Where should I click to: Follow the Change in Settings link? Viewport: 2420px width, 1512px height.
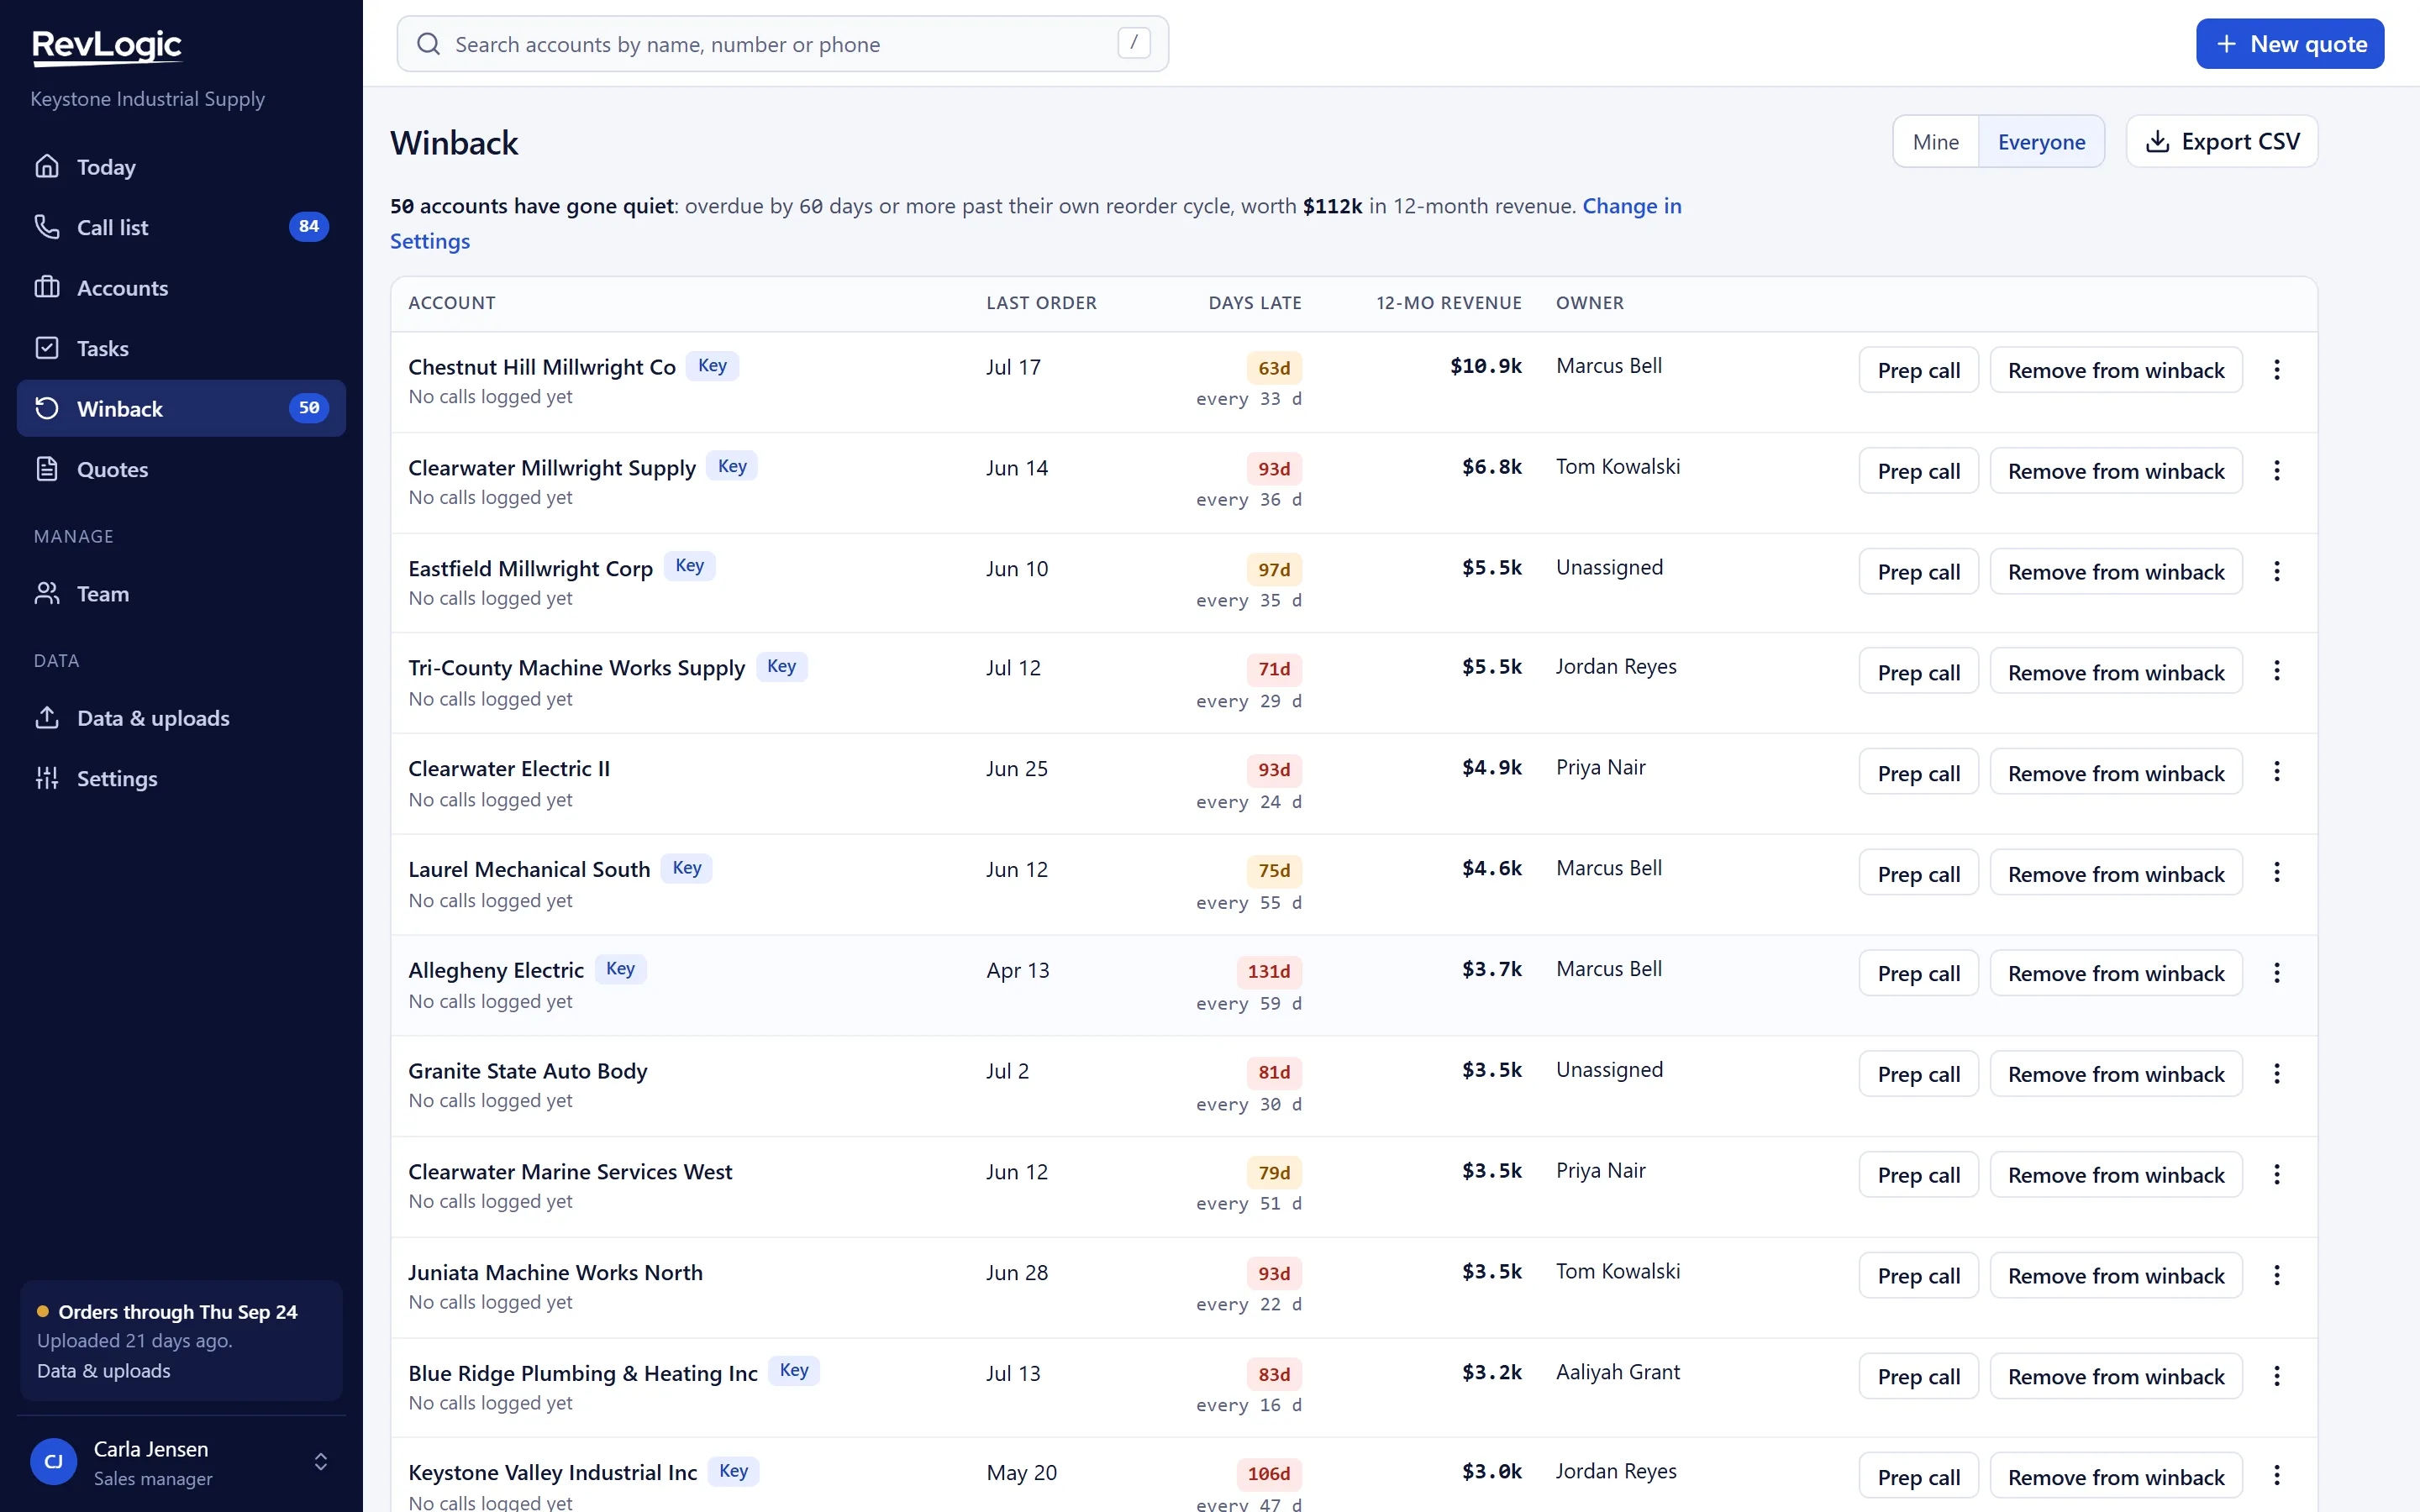pos(1036,223)
